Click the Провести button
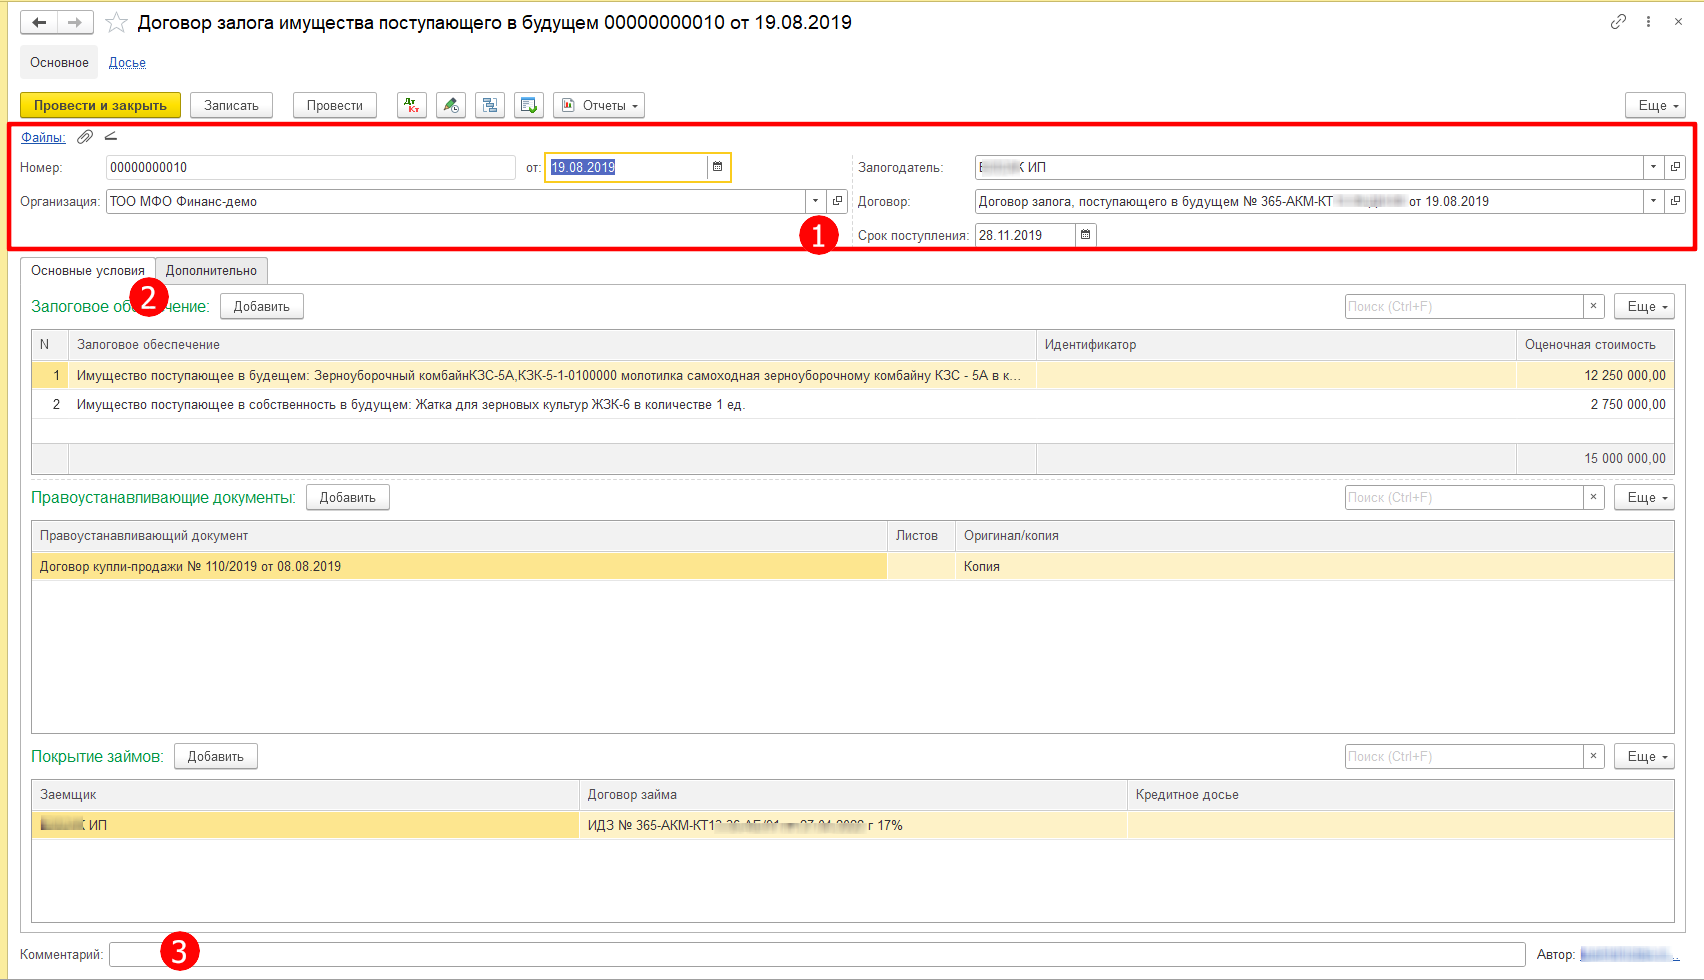The width and height of the screenshot is (1704, 980). 335,105
